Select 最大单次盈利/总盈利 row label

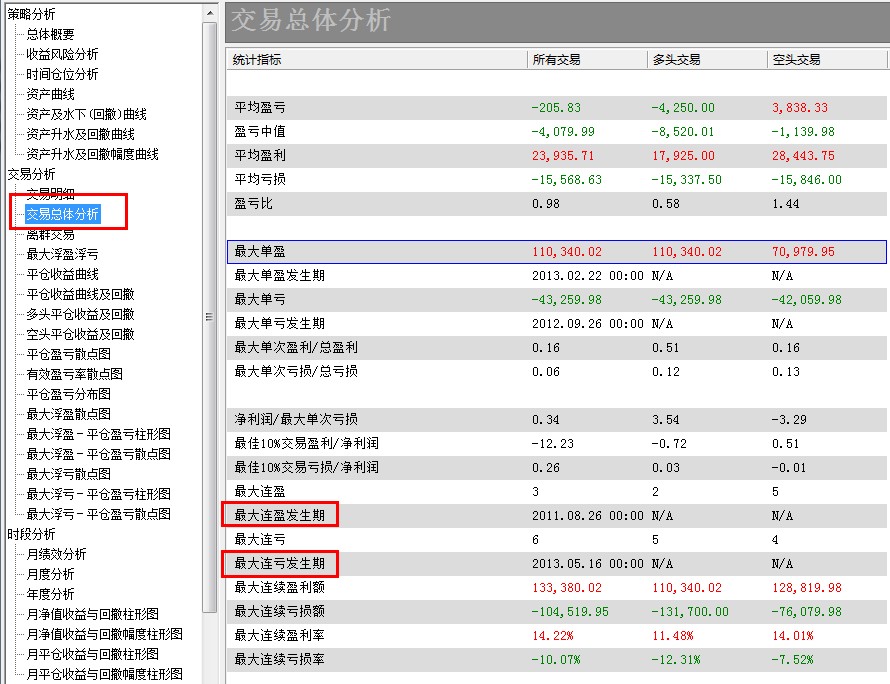296,347
